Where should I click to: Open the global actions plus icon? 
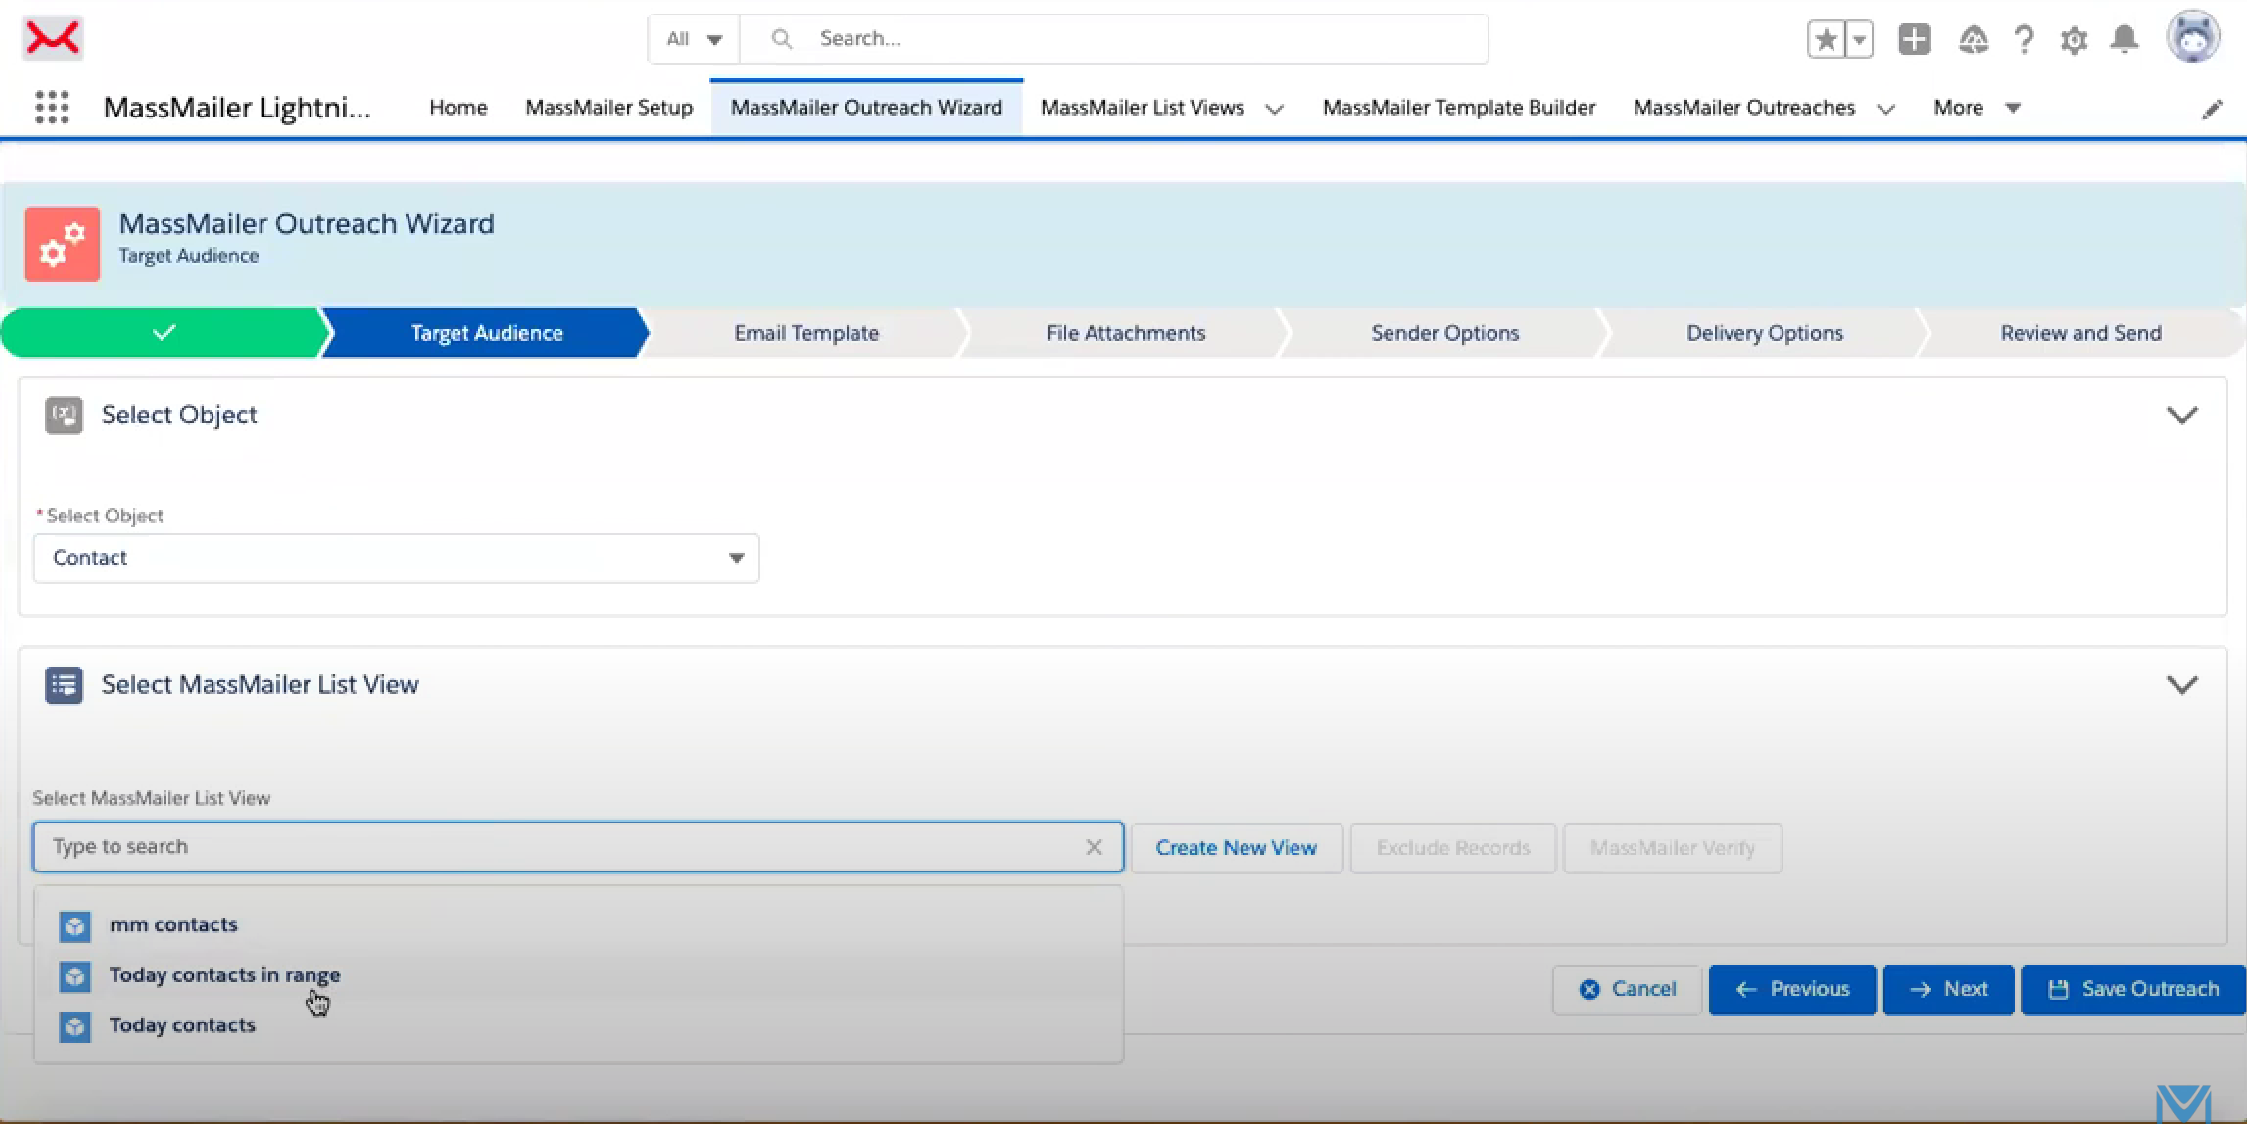pos(1914,40)
